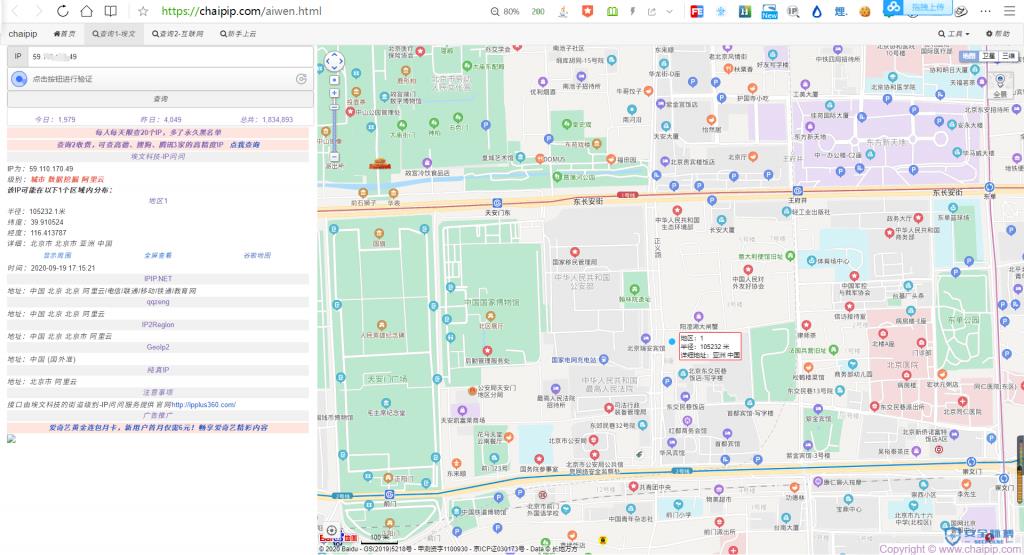Refresh the captcha with the circular icon
This screenshot has width=1024, height=555.
click(x=301, y=79)
